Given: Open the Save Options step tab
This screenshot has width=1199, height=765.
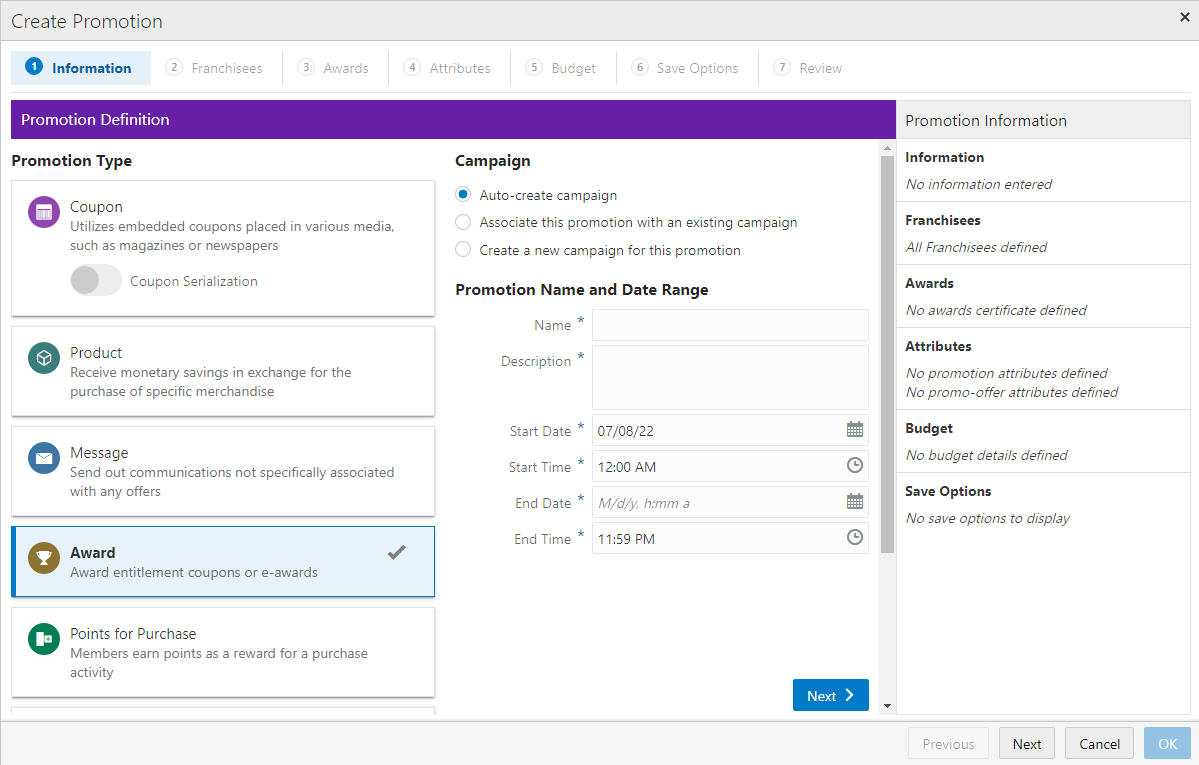Looking at the screenshot, I should coord(686,68).
